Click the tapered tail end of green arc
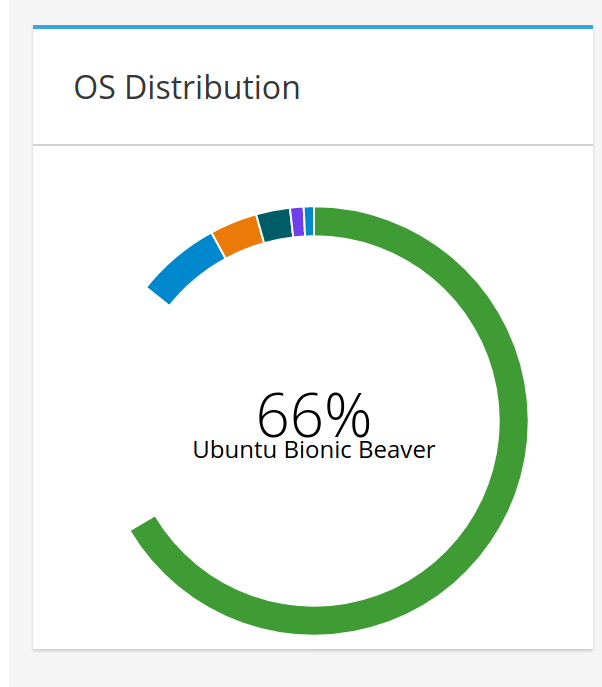Viewport: 602px width, 687px height. (x=143, y=524)
